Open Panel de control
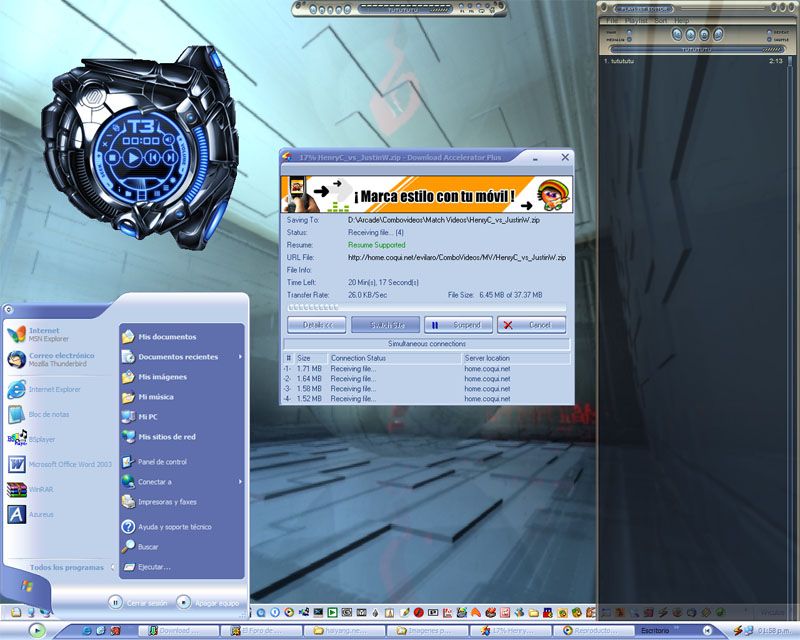 tap(182, 462)
